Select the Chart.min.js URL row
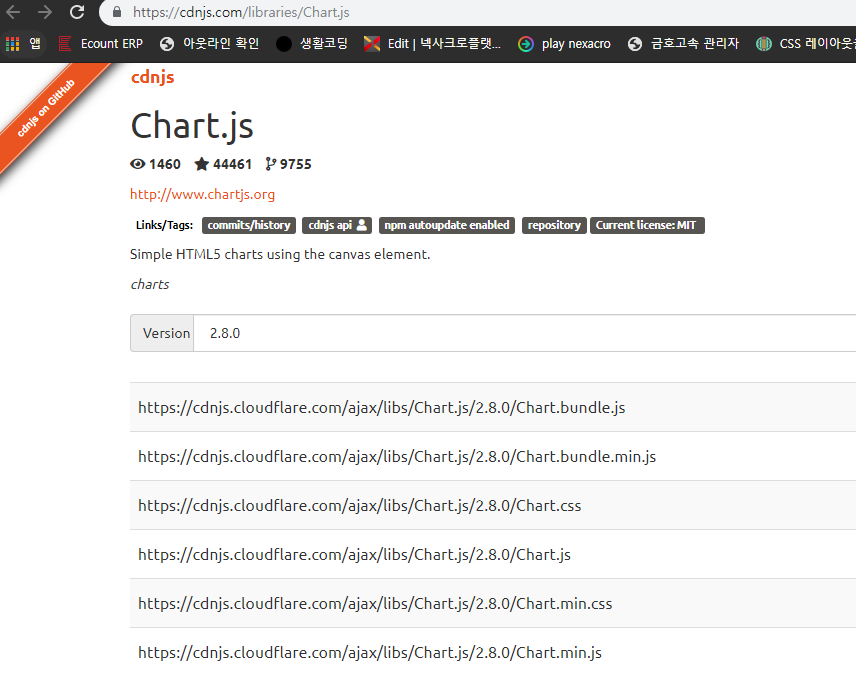Screen dimensions: 856x681 click(493, 653)
